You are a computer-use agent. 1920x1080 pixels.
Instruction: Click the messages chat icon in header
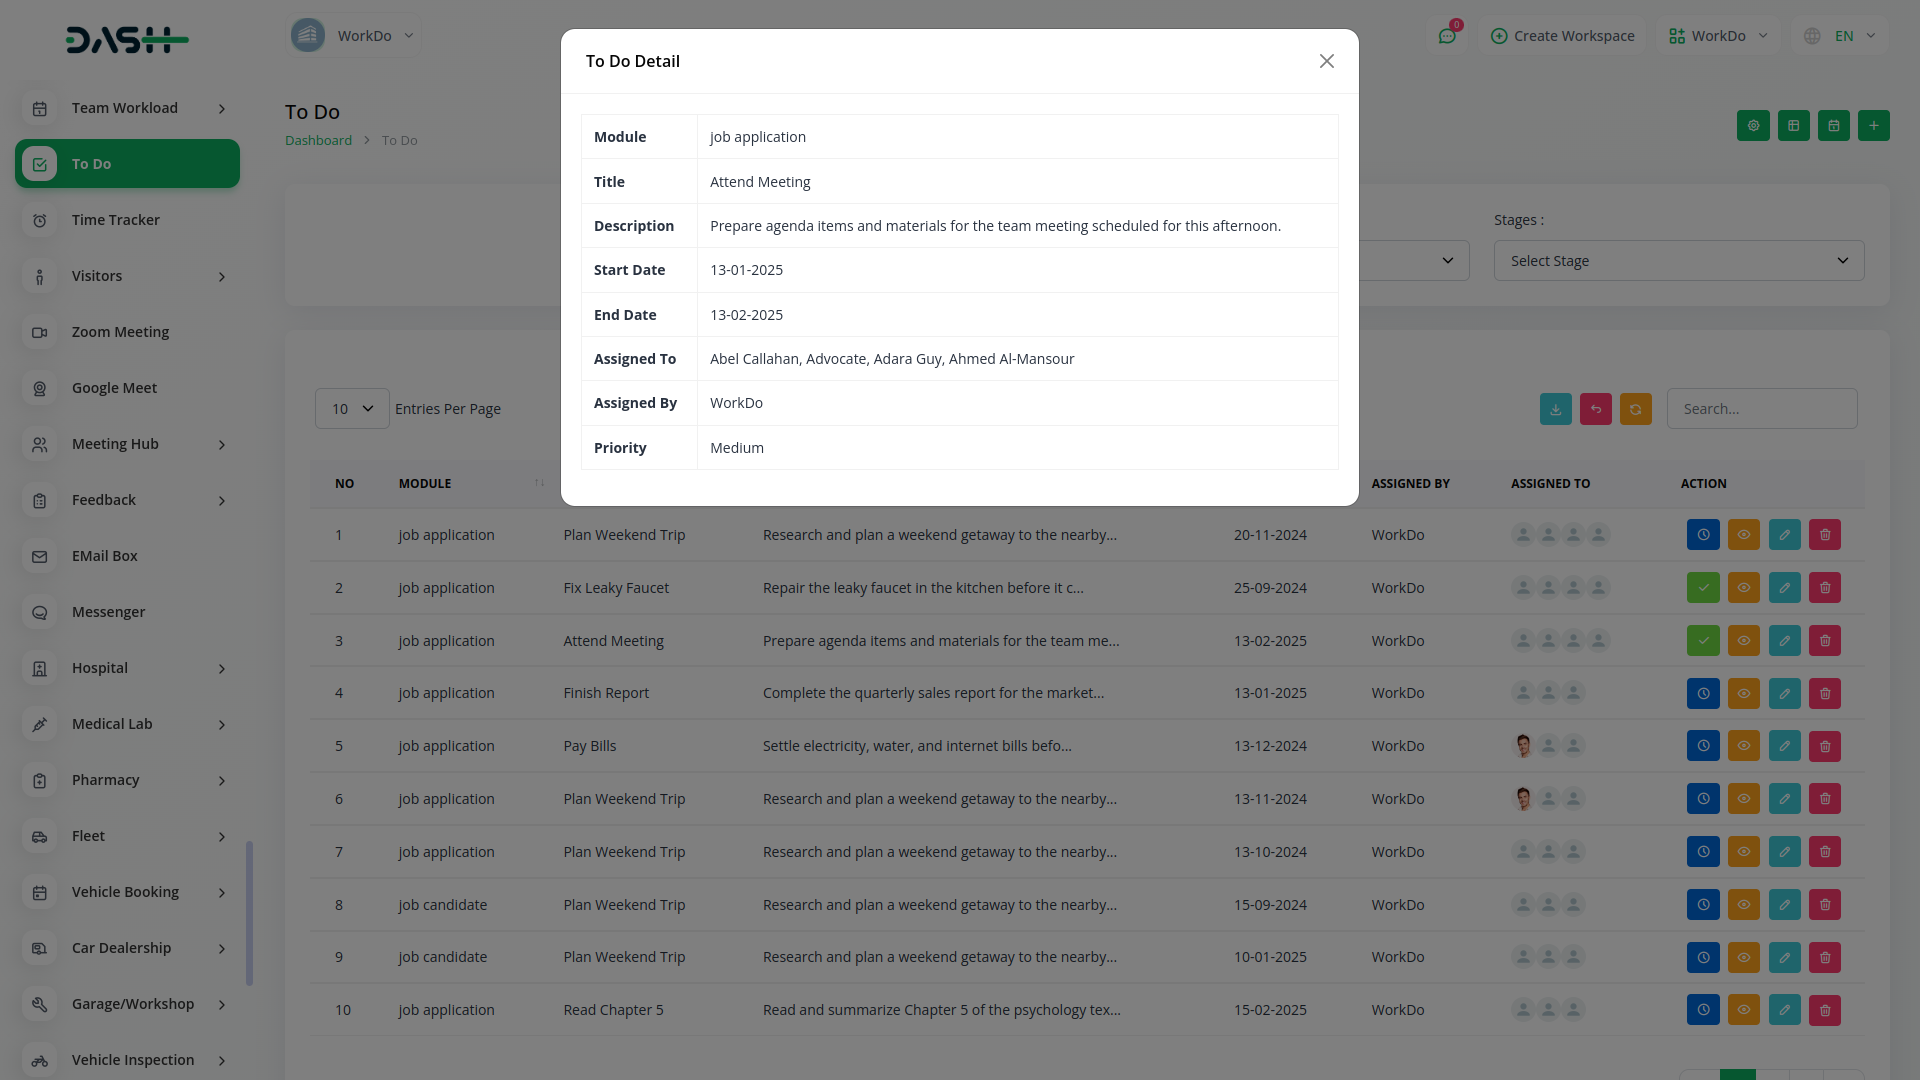coord(1447,36)
